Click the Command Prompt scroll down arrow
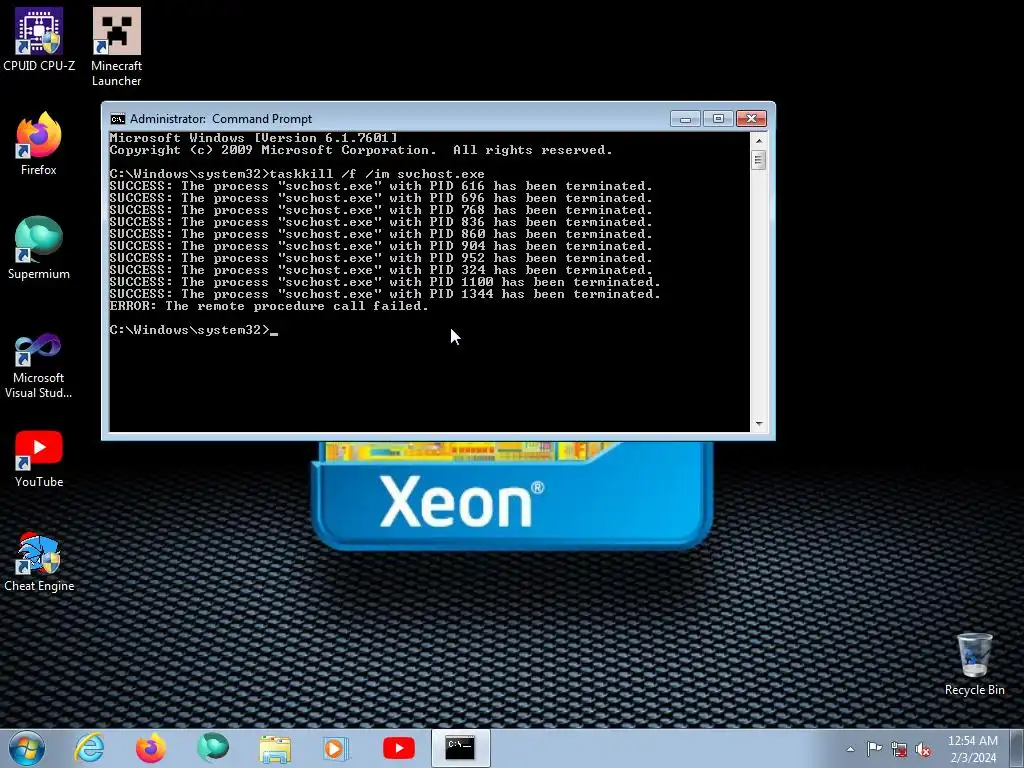 758,424
